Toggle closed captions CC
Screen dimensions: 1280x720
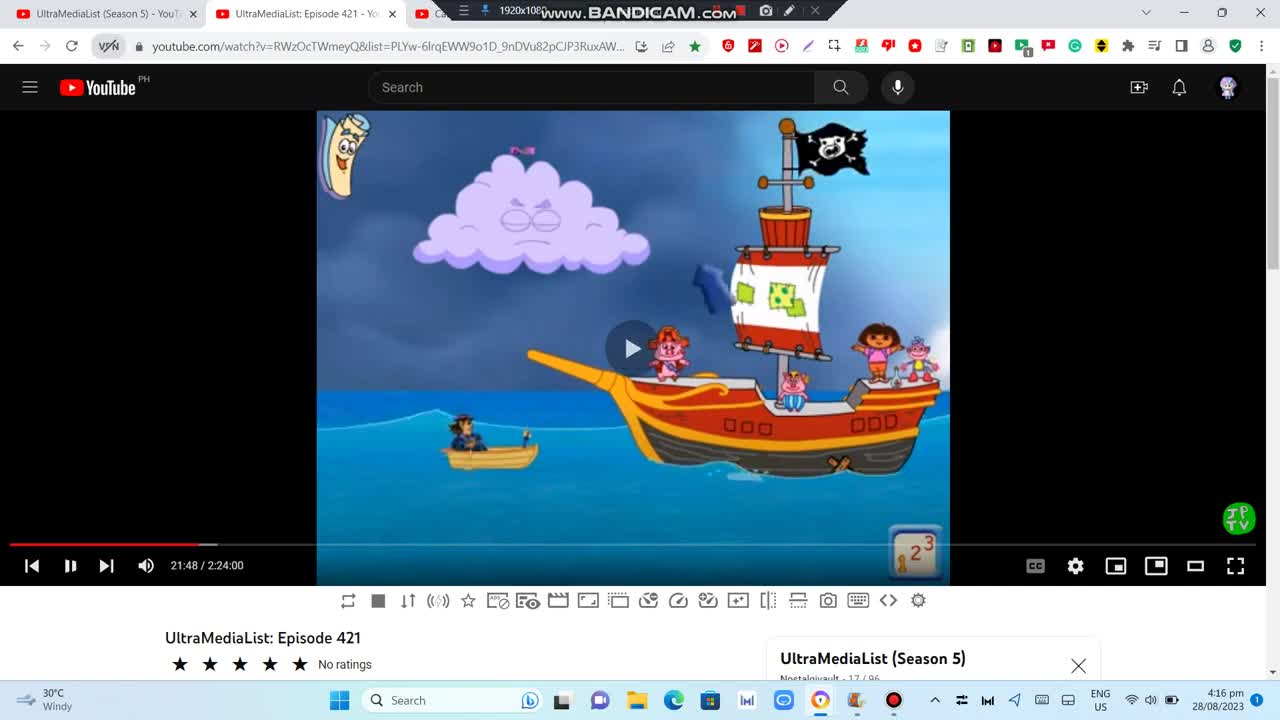pos(1036,566)
